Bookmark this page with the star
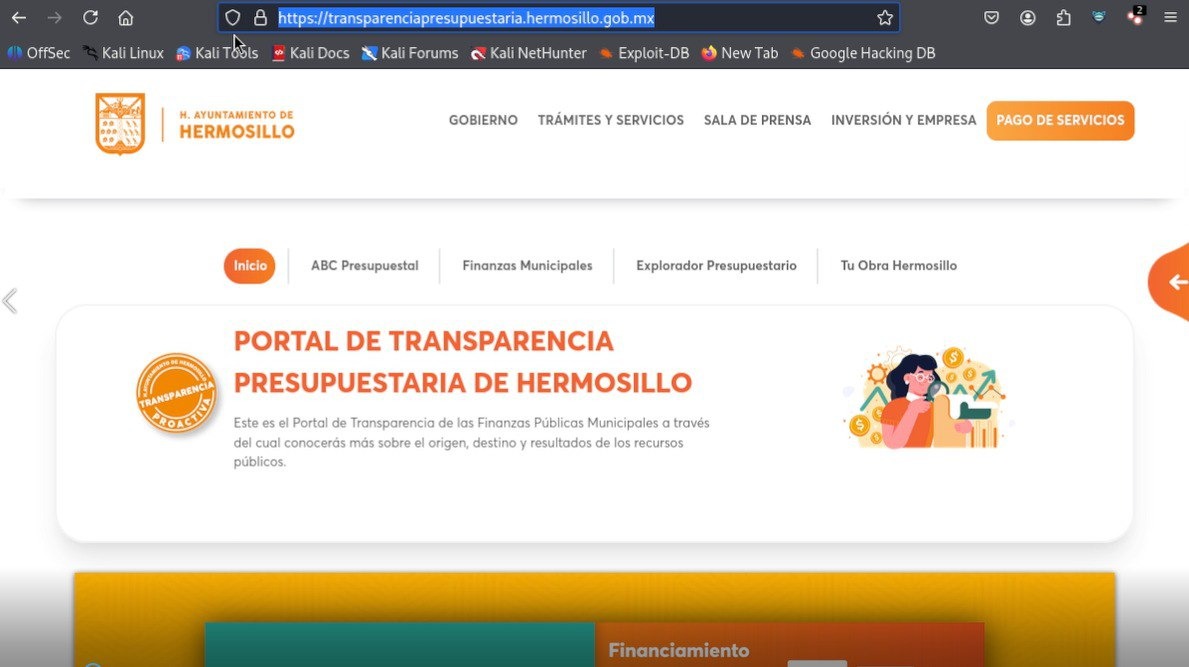Viewport: 1189px width, 667px height. 884,18
